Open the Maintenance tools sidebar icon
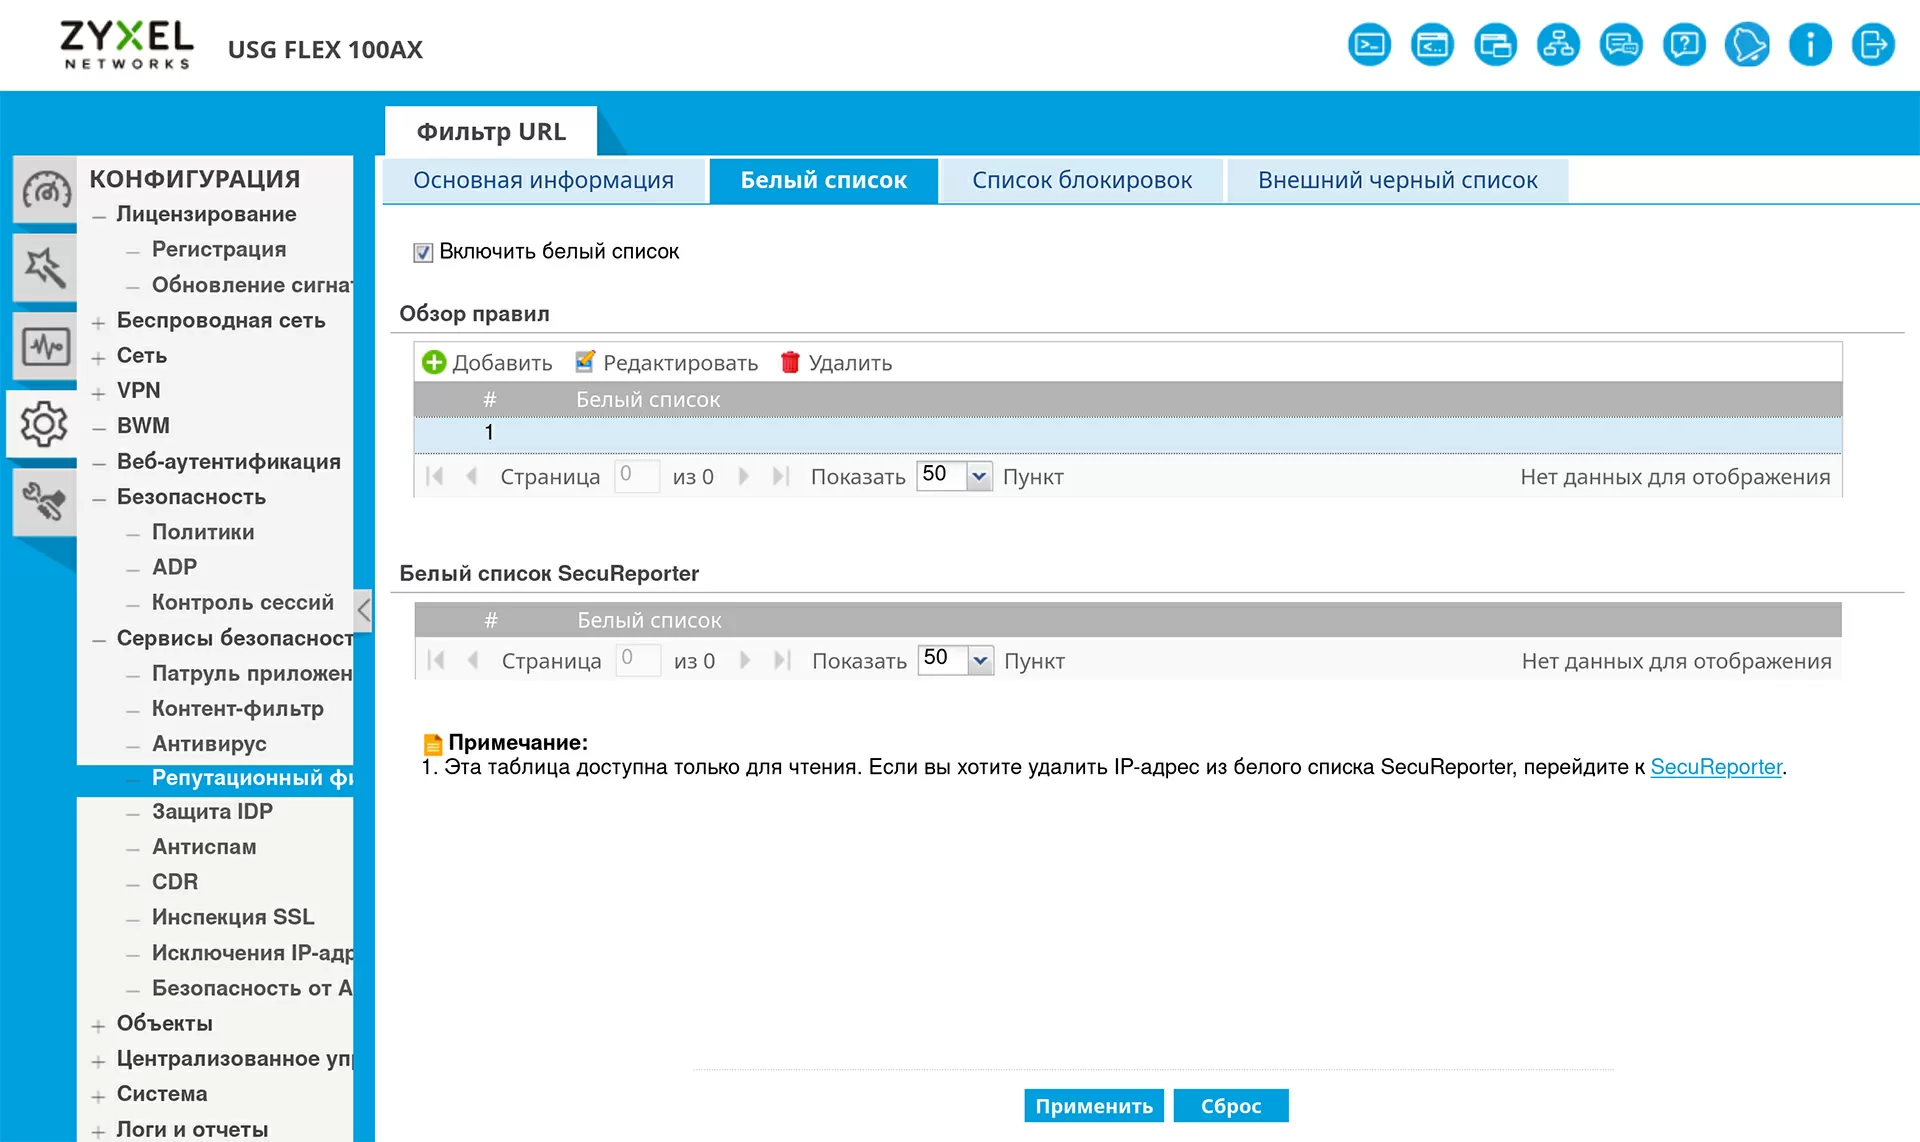 45,502
